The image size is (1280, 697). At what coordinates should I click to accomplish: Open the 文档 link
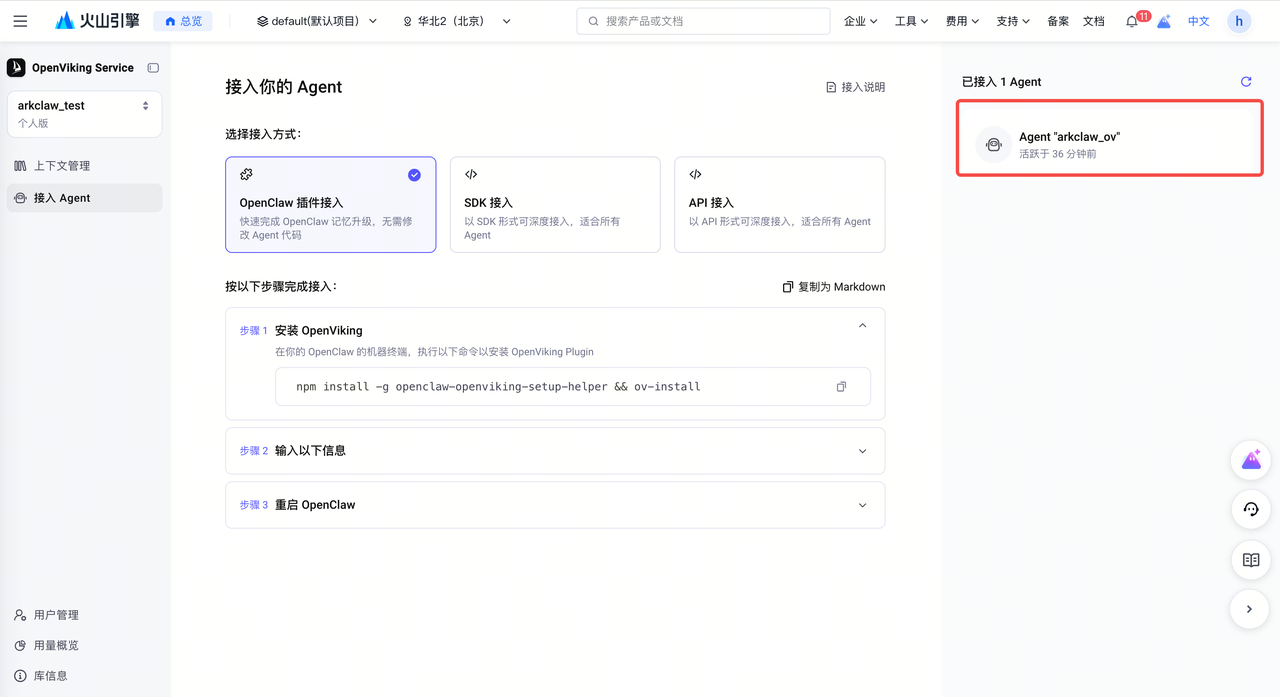(1094, 21)
